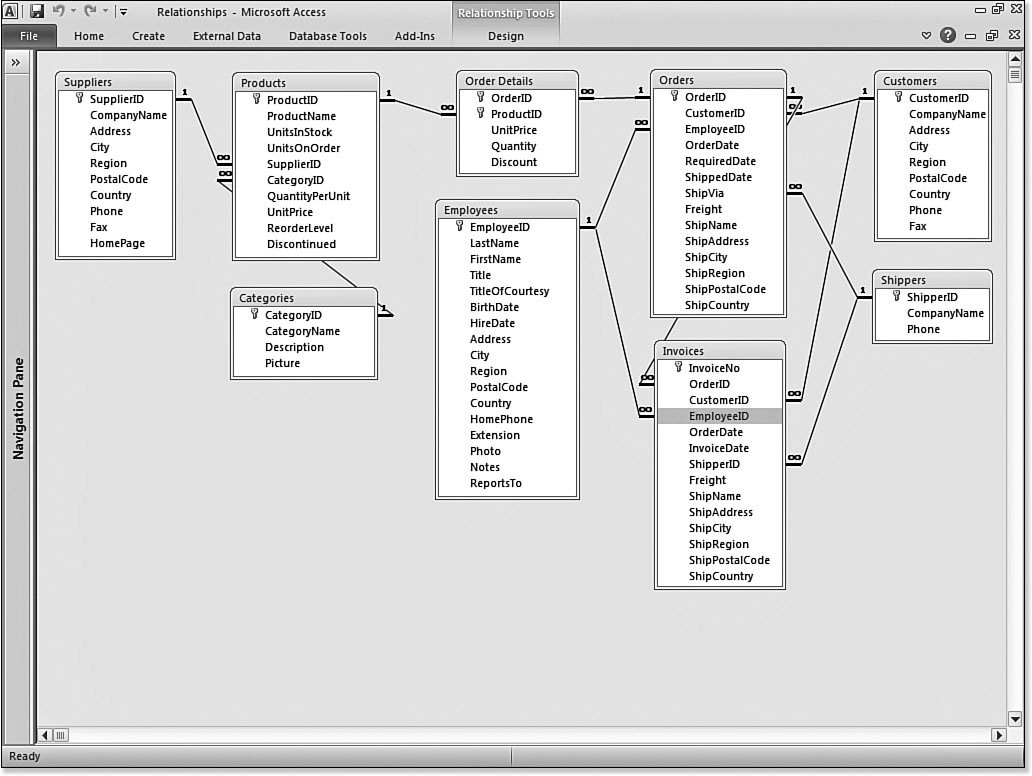Open the Customize Quick Access Toolbar dropdown
The image size is (1032, 776).
[x=122, y=11]
